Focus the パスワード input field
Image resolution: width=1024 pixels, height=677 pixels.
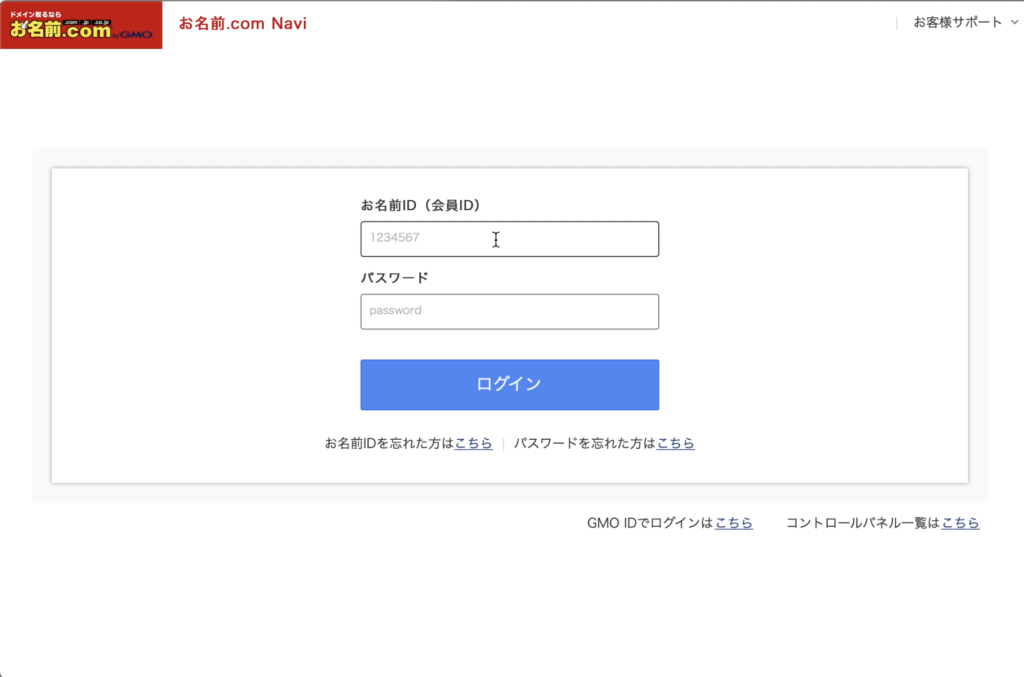(x=509, y=311)
